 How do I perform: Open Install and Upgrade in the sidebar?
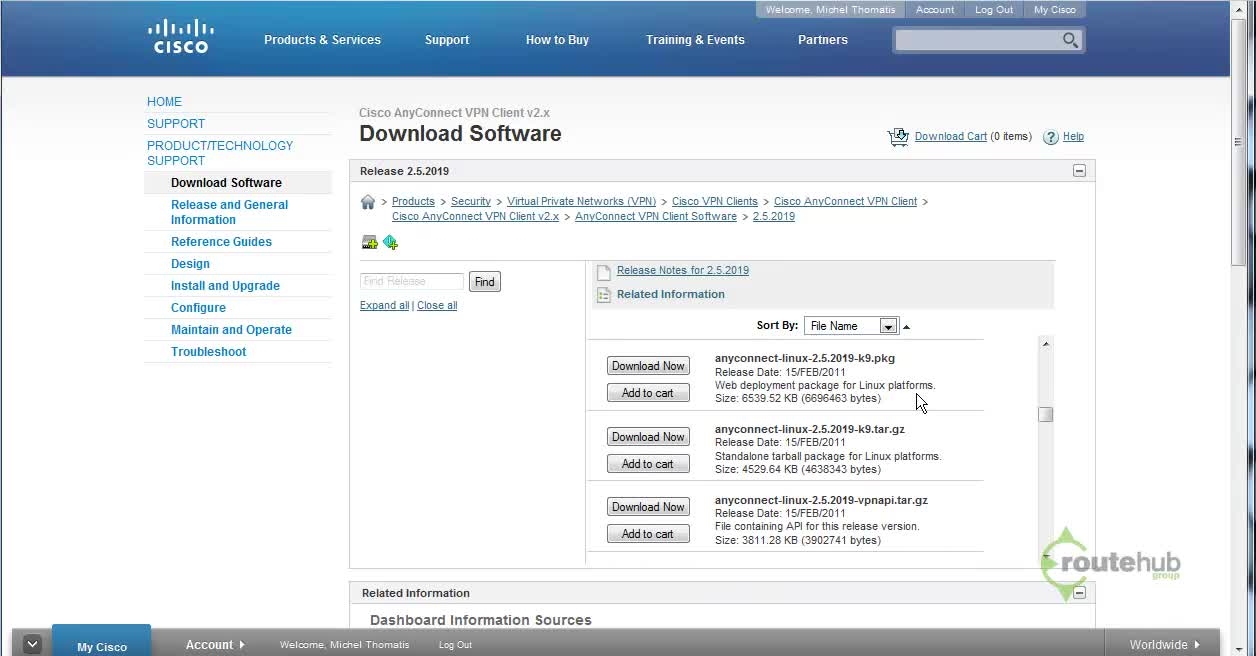pos(225,286)
